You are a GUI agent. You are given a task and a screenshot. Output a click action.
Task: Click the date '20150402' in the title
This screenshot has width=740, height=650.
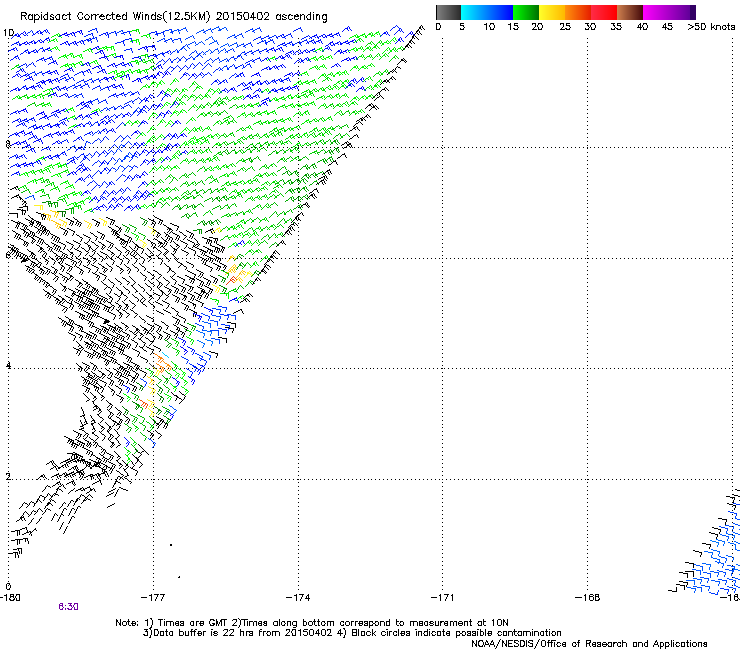243,16
